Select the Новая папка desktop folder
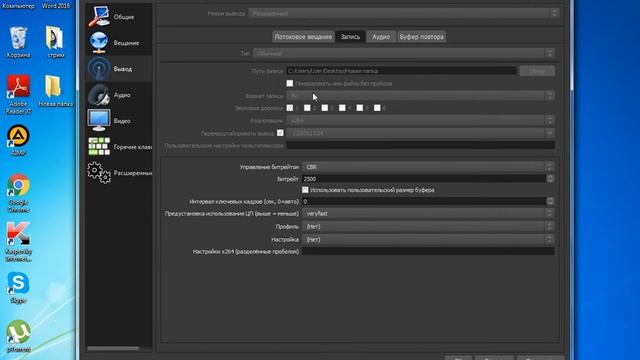This screenshot has height=360, width=640. (55, 91)
